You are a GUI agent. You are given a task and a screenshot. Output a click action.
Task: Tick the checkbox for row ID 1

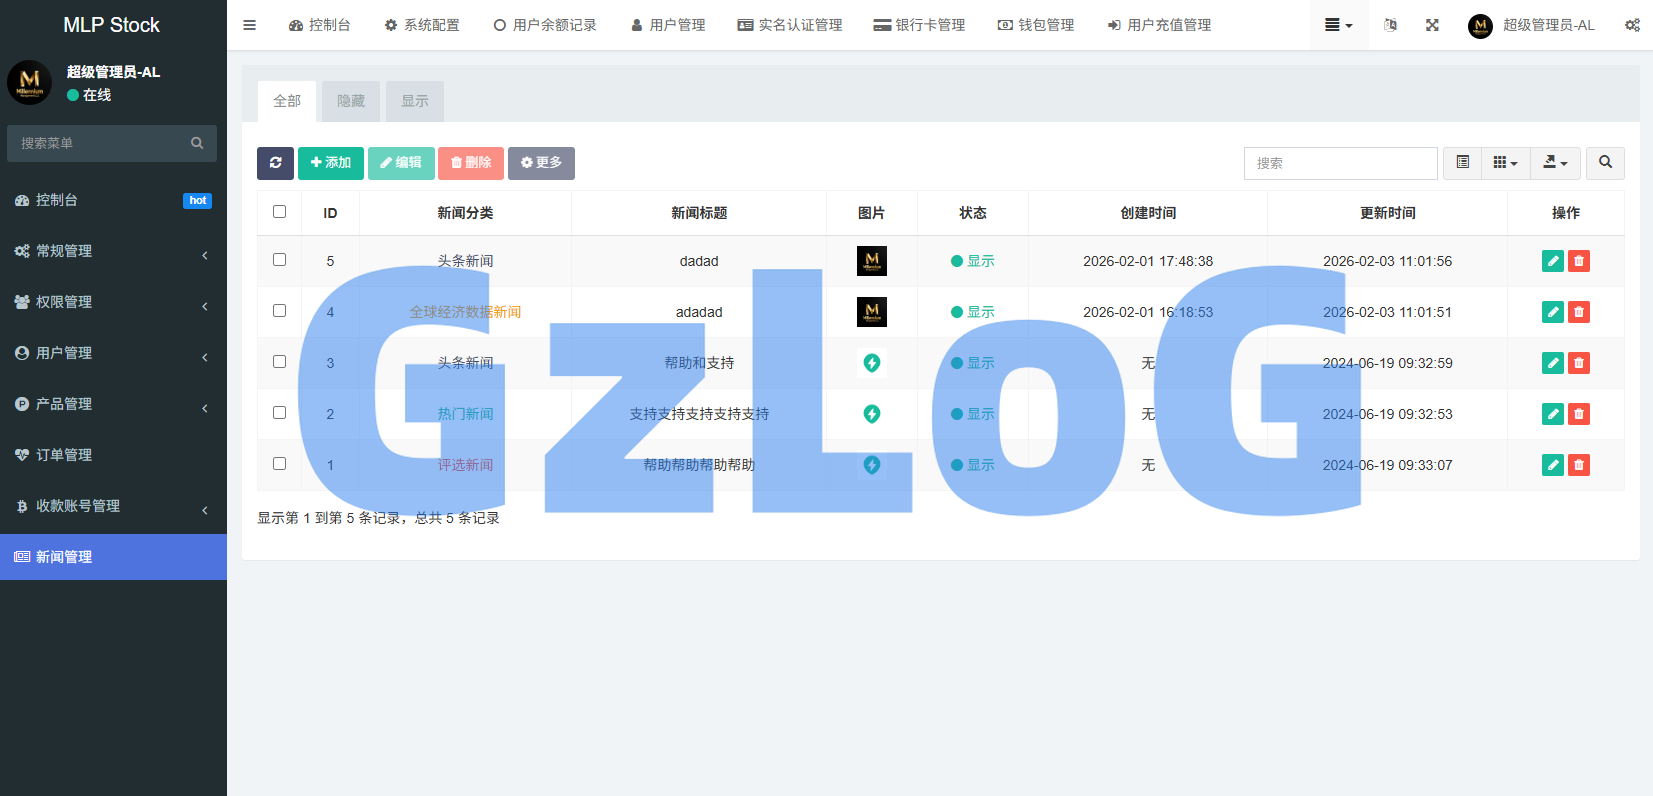(x=279, y=464)
